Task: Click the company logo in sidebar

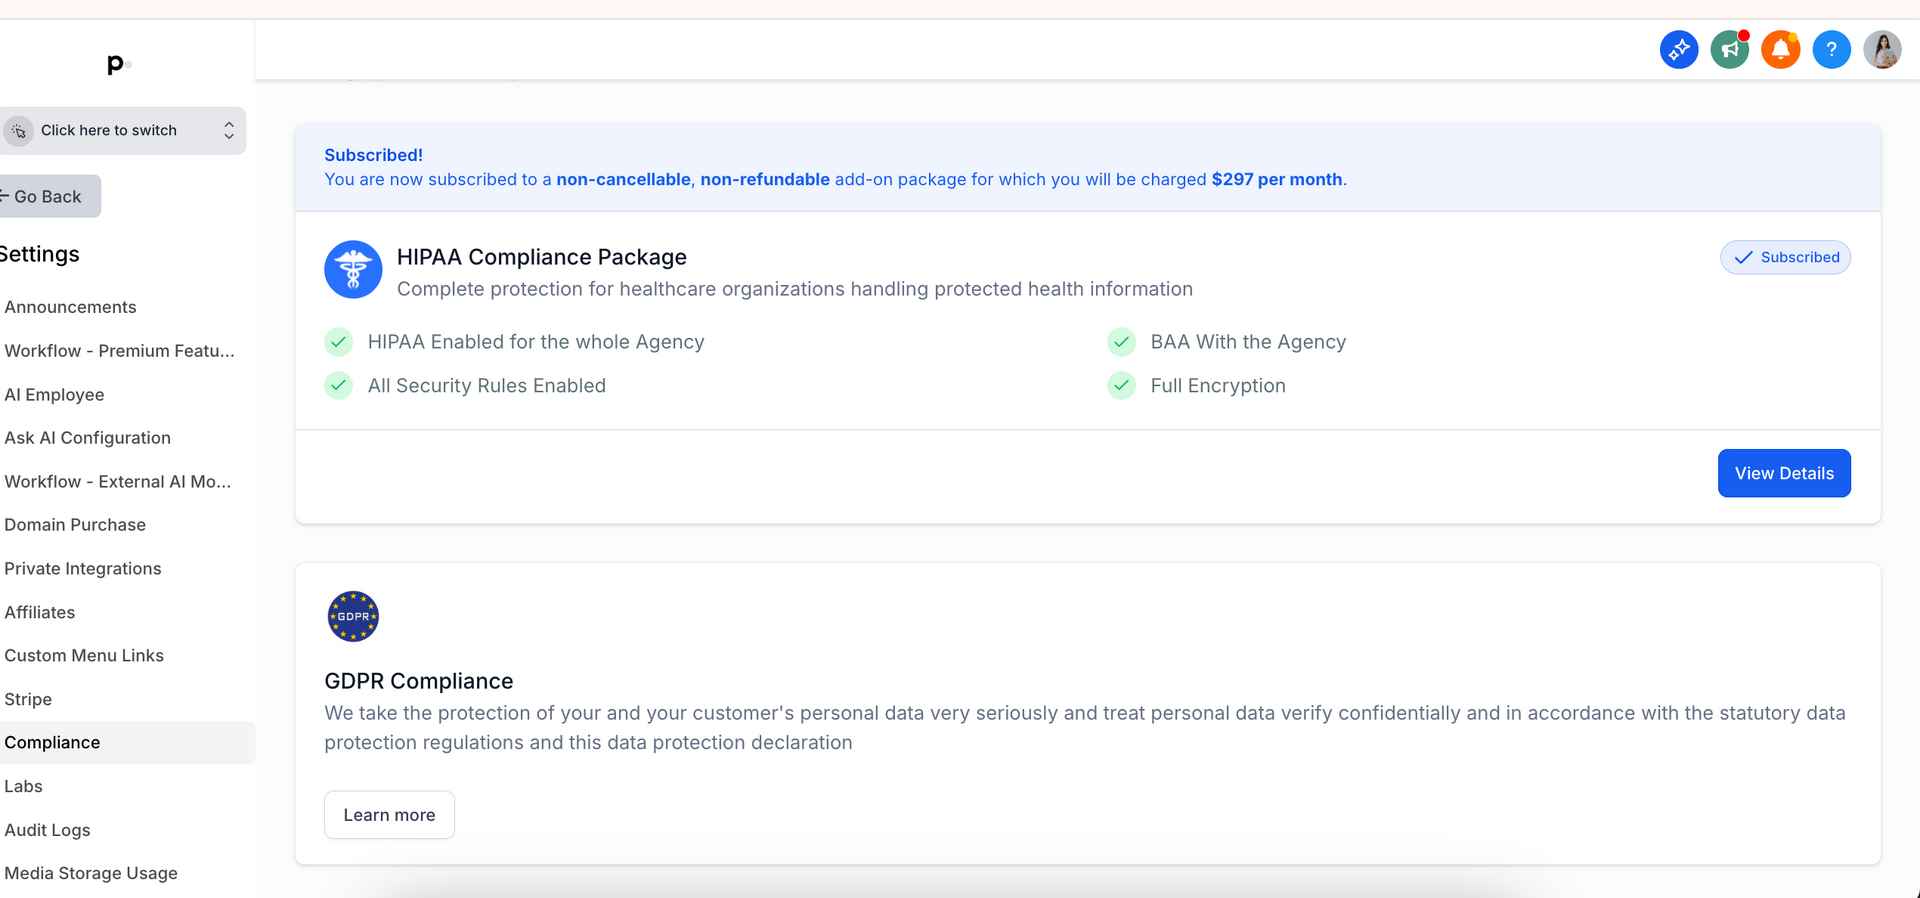Action: pyautogui.click(x=118, y=64)
